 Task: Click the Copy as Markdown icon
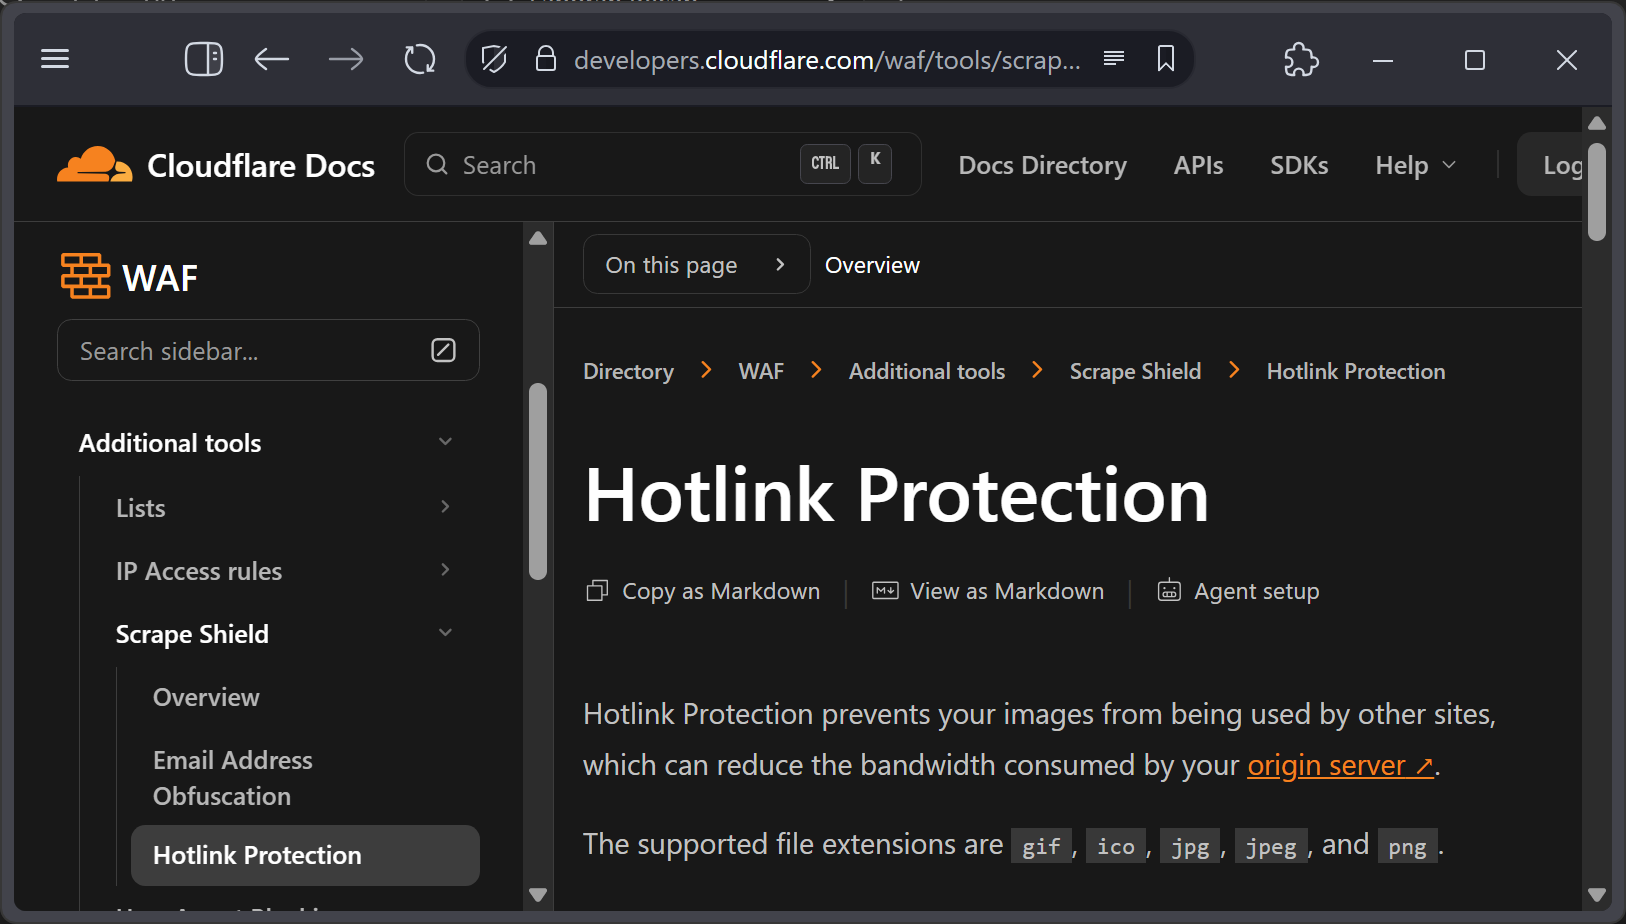[597, 591]
